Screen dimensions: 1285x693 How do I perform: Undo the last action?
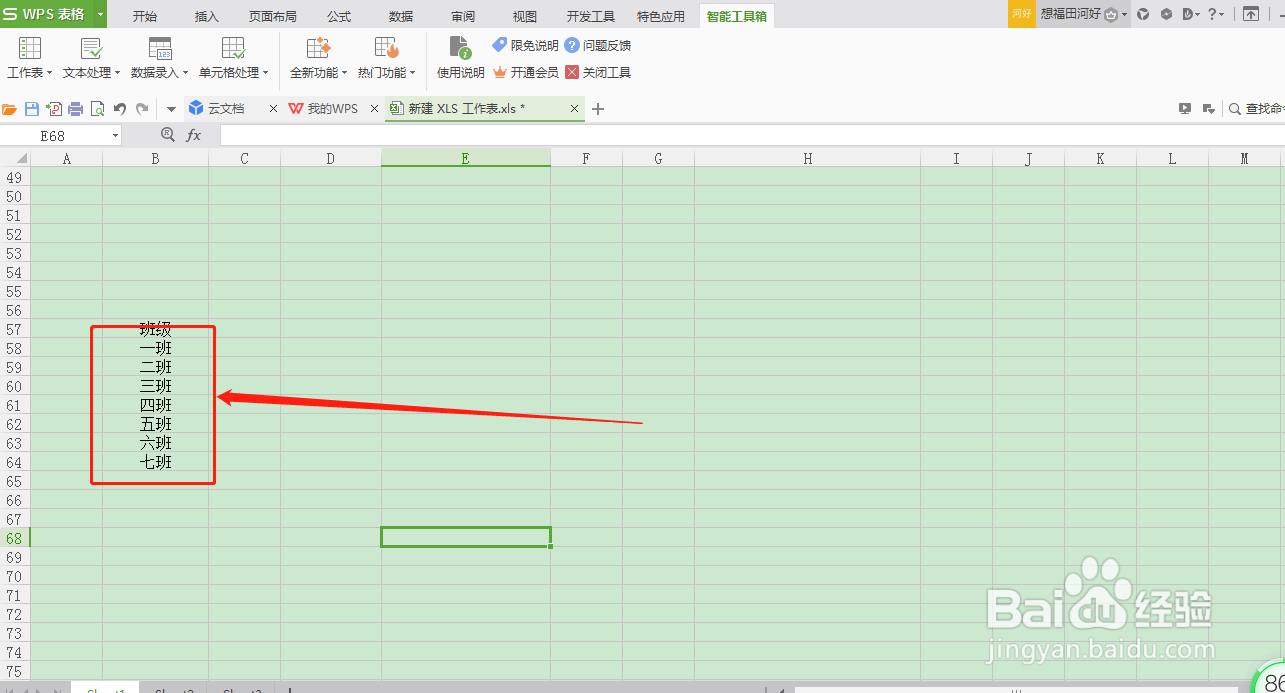(120, 109)
